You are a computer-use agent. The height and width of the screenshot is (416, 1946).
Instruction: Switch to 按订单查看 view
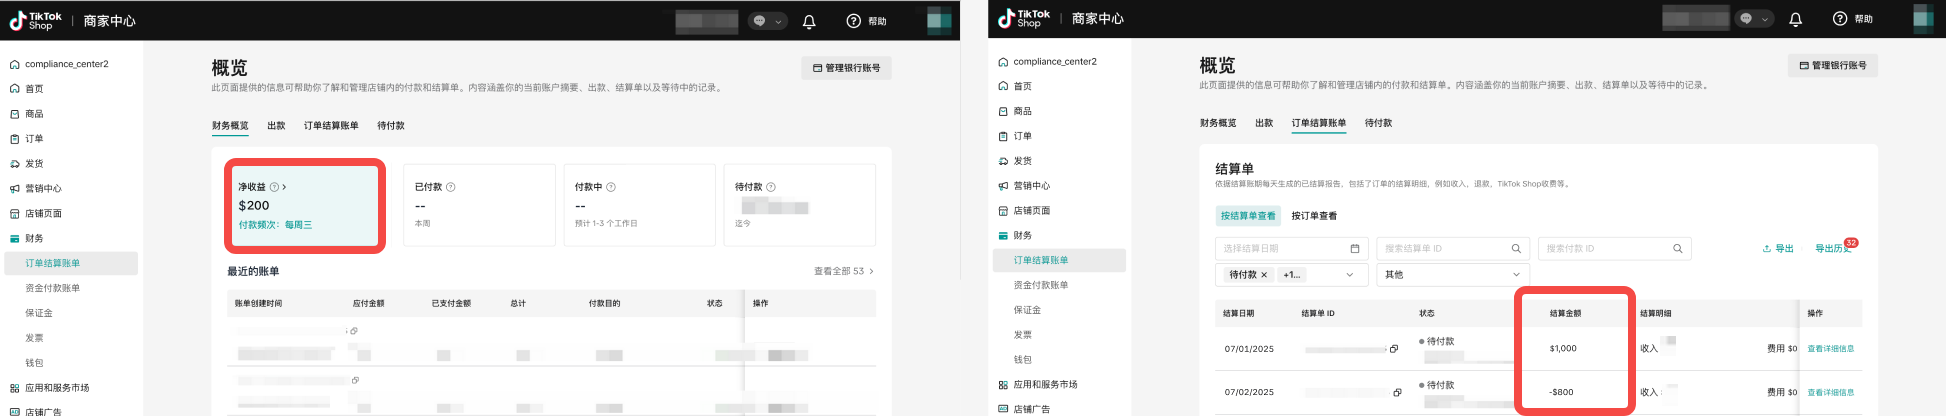(1313, 216)
